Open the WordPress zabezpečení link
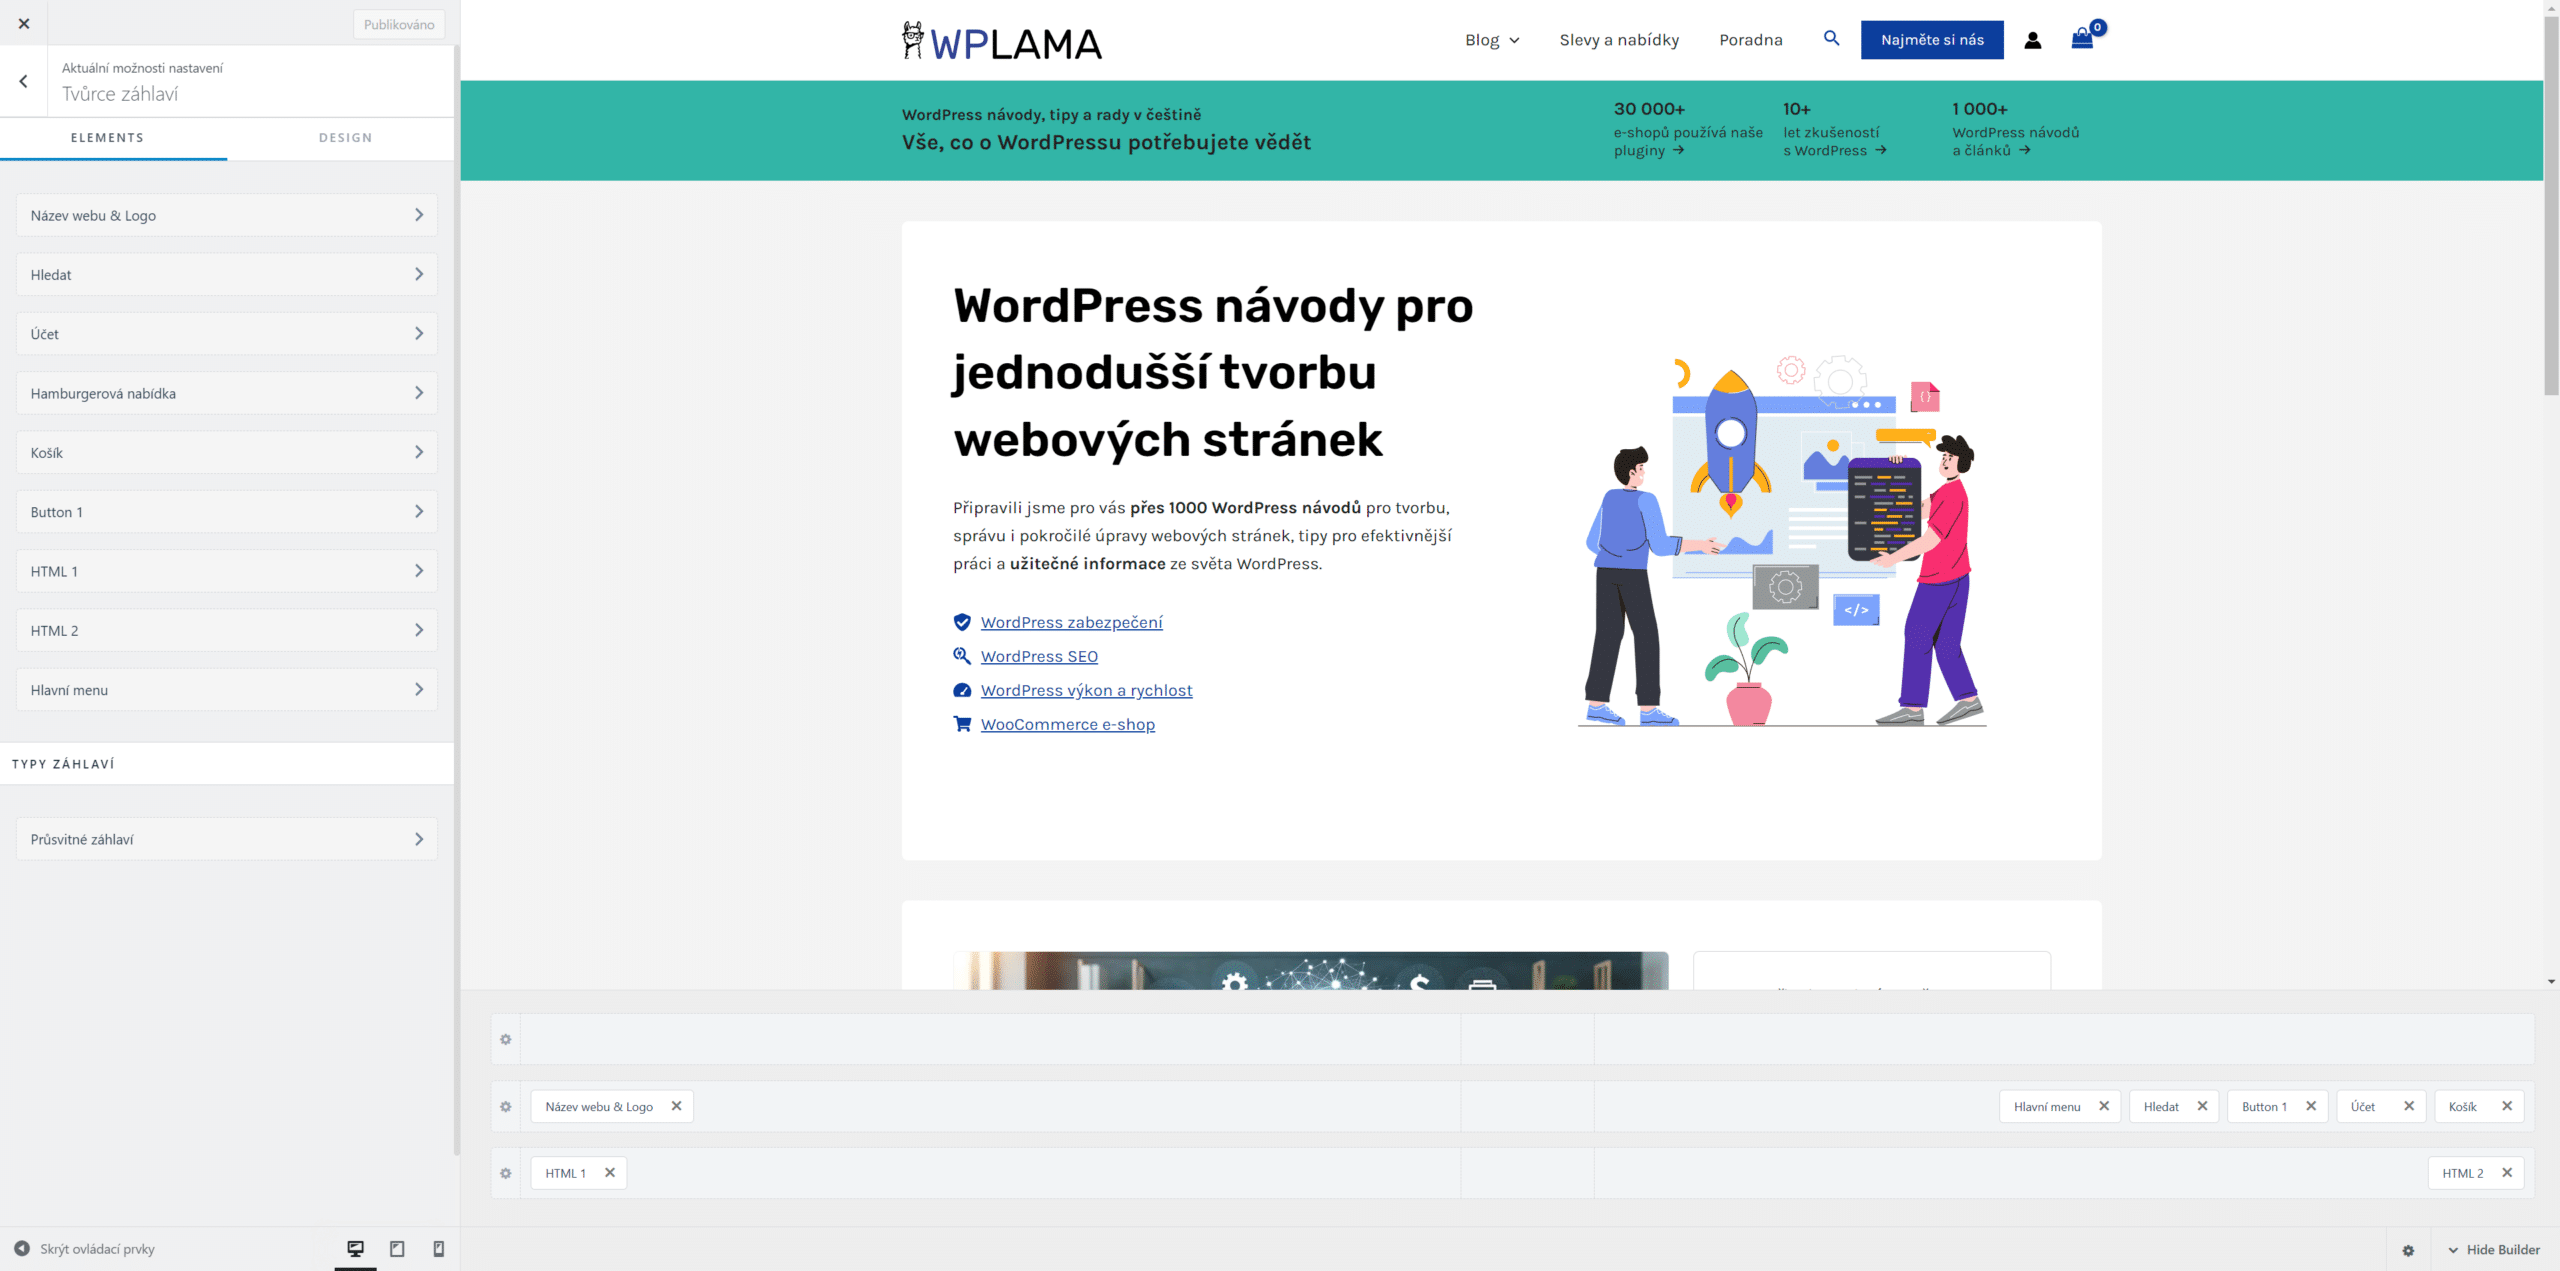This screenshot has width=2560, height=1271. (x=1071, y=622)
